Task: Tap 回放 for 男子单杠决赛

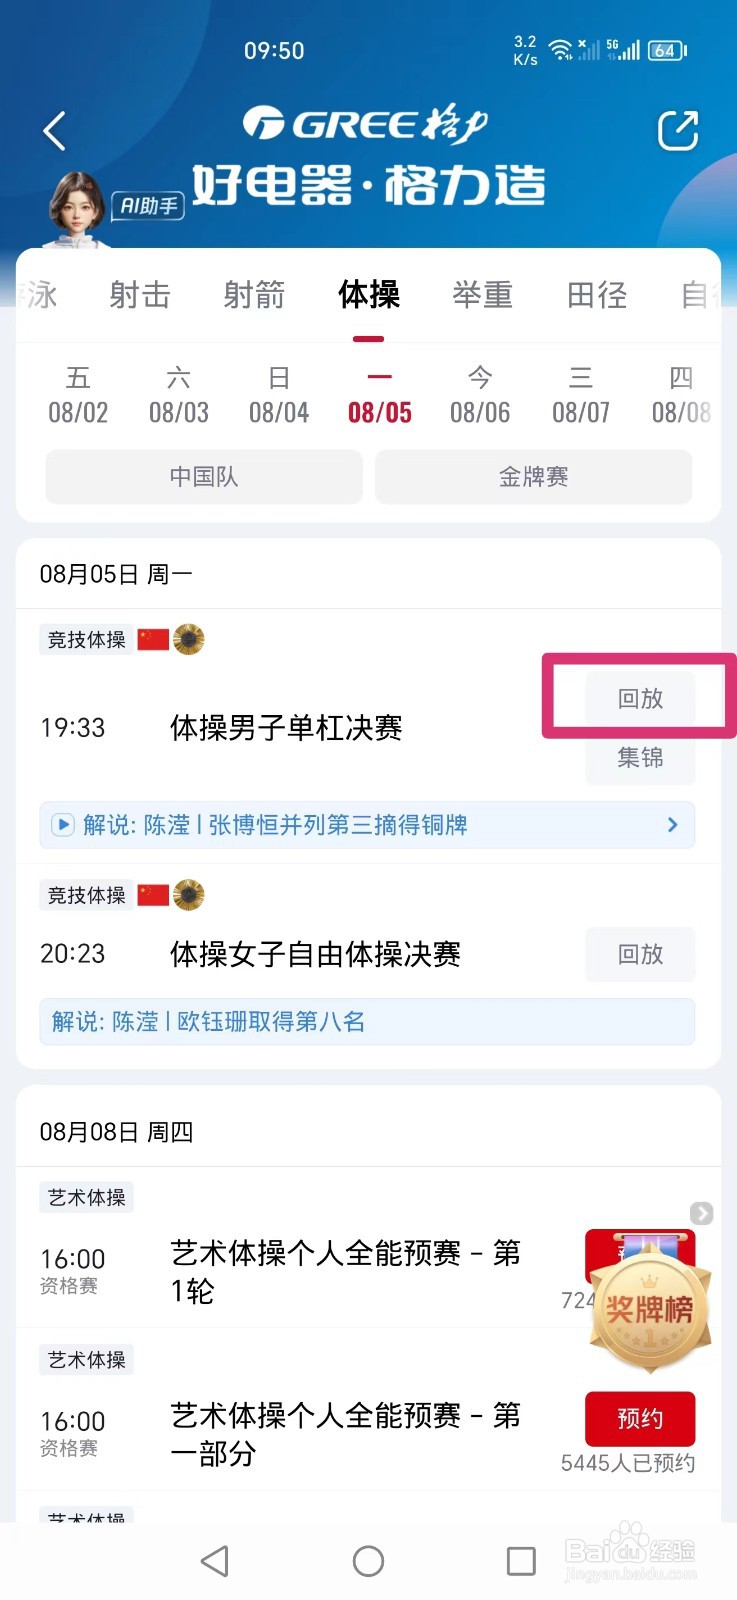Action: pos(640,698)
